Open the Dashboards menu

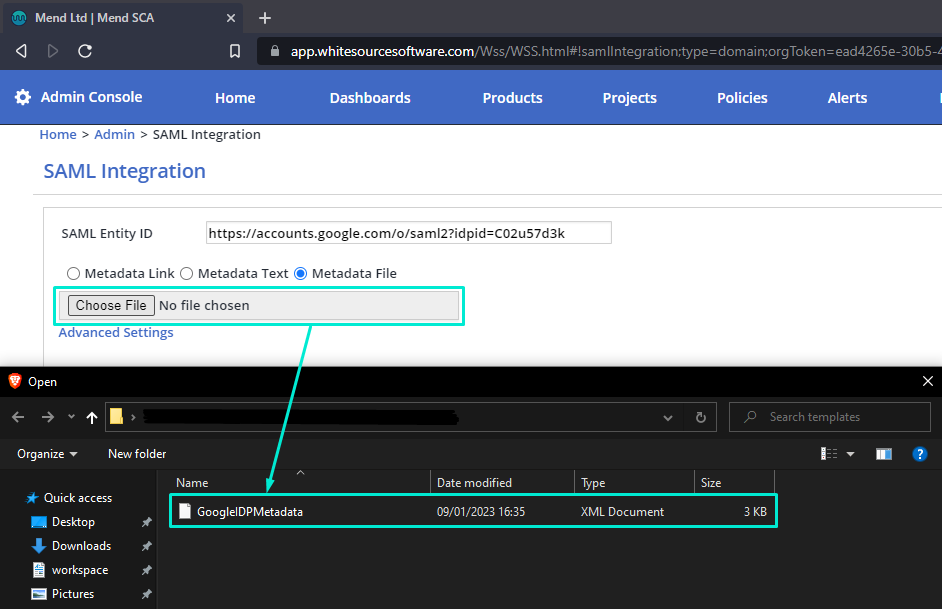(x=370, y=98)
